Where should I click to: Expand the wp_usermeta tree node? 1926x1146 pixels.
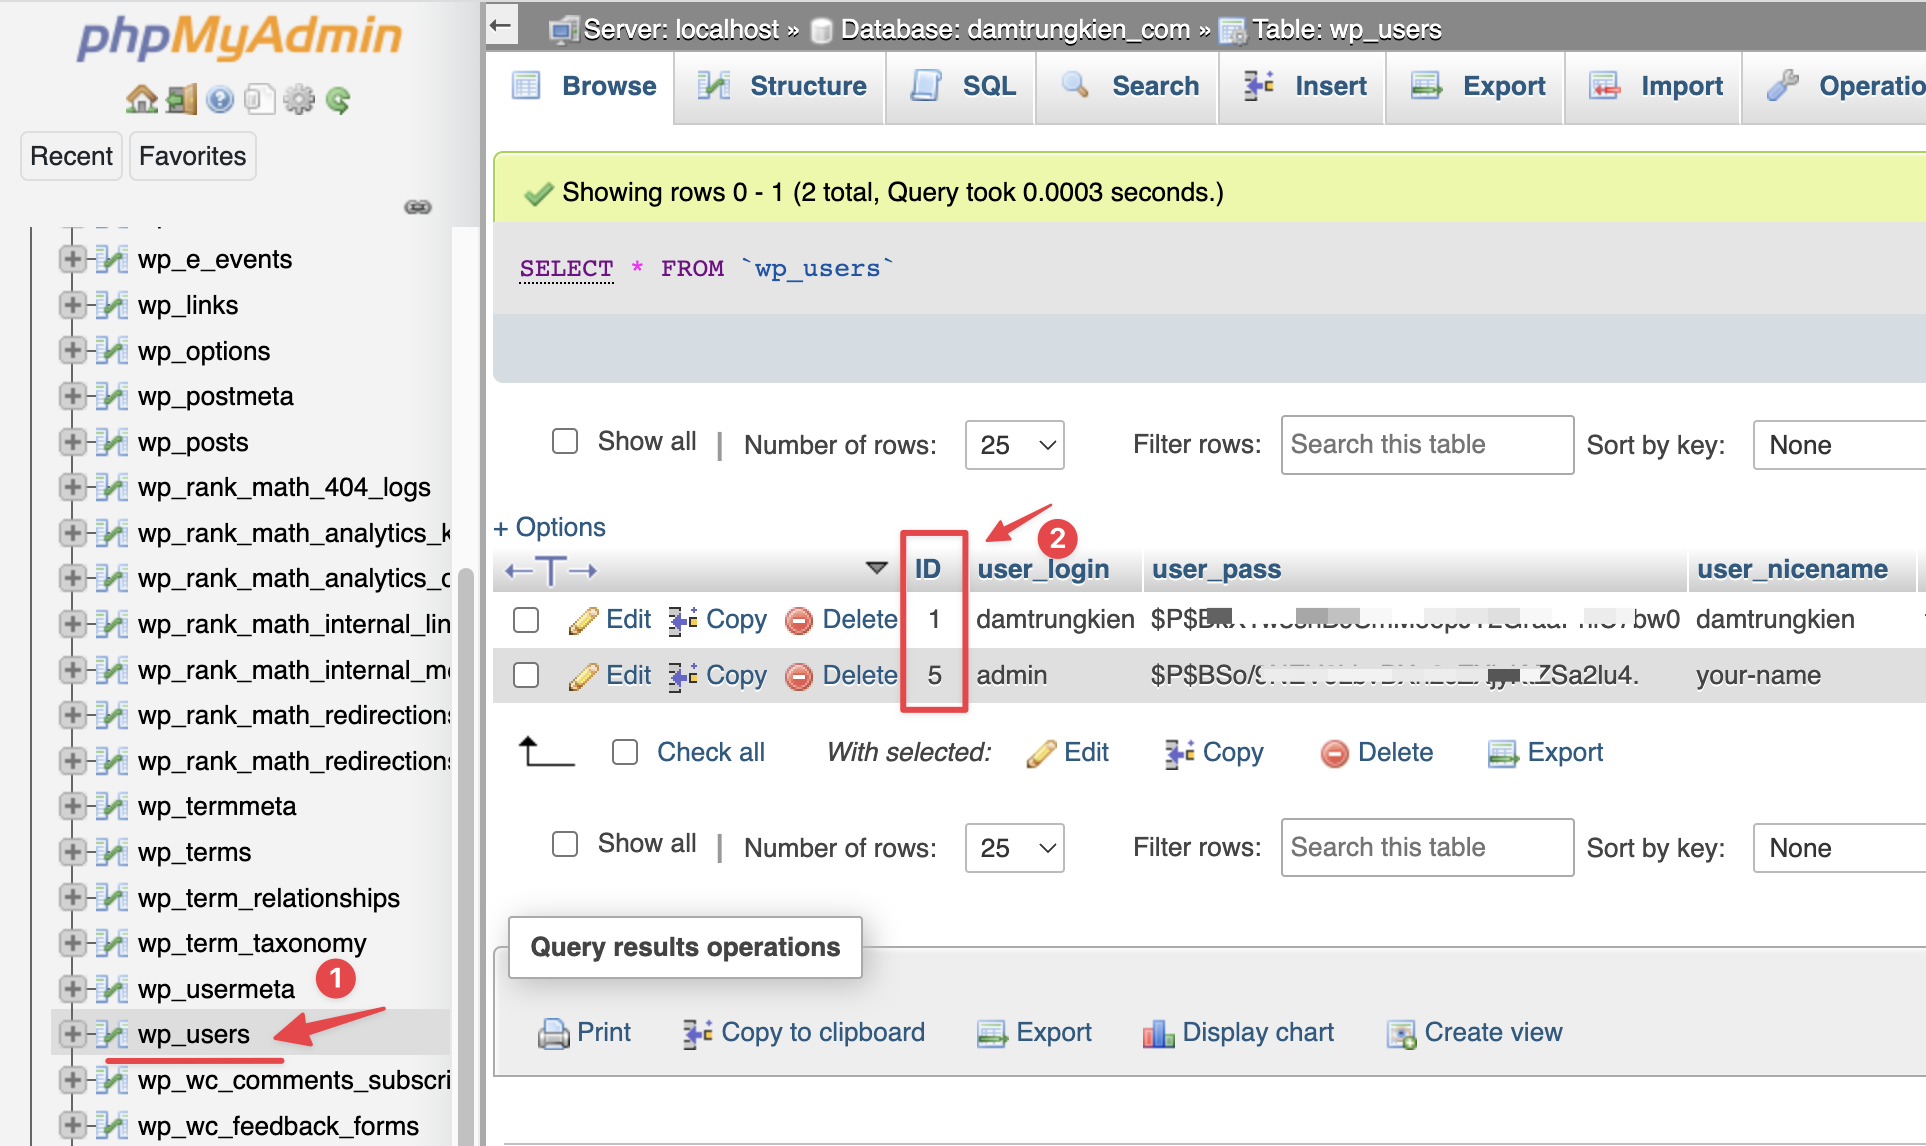click(x=71, y=989)
